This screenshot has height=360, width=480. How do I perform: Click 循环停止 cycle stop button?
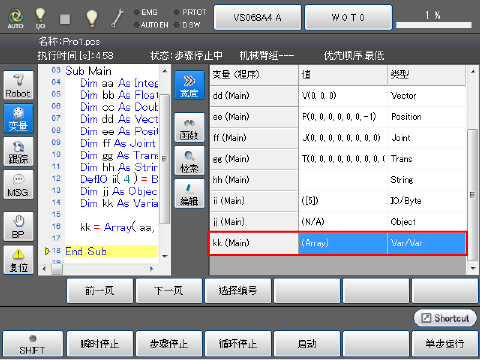pyautogui.click(x=238, y=344)
